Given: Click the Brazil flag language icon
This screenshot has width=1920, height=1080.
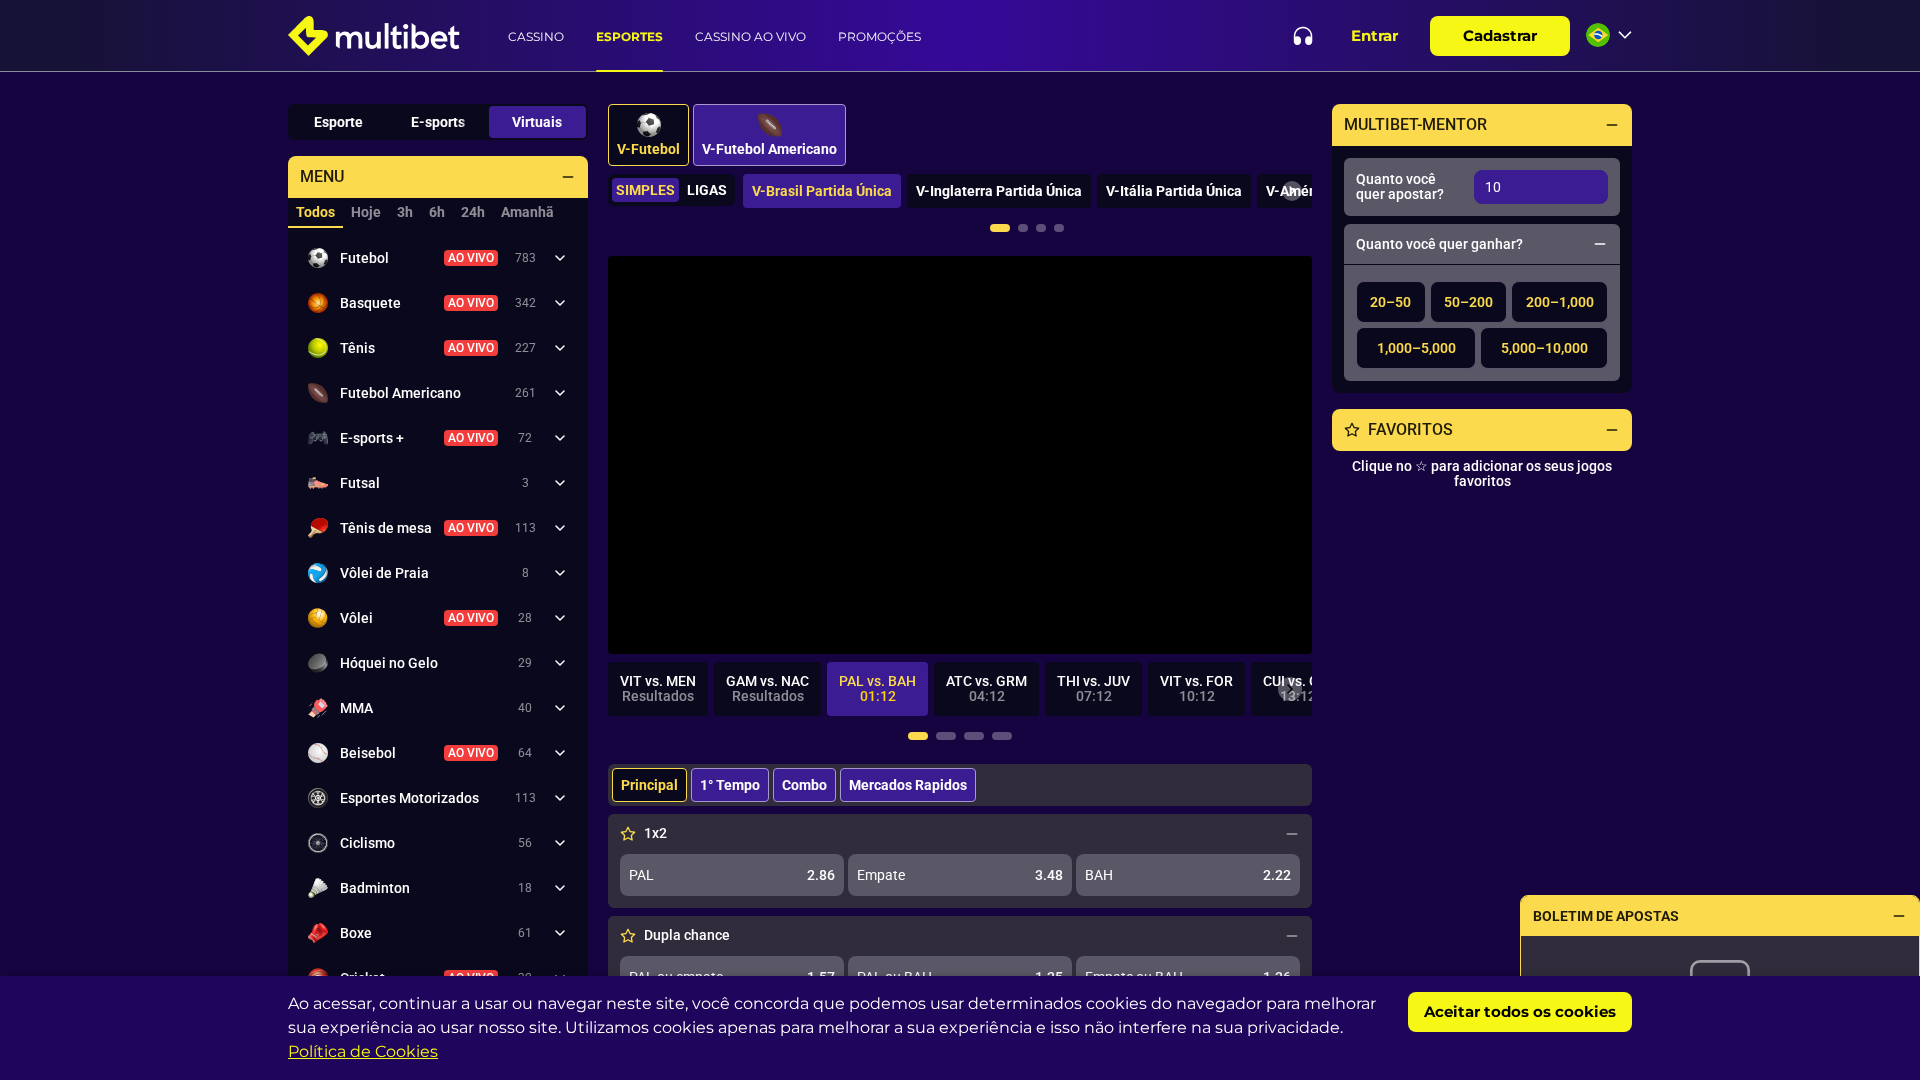Looking at the screenshot, I should pyautogui.click(x=1598, y=35).
